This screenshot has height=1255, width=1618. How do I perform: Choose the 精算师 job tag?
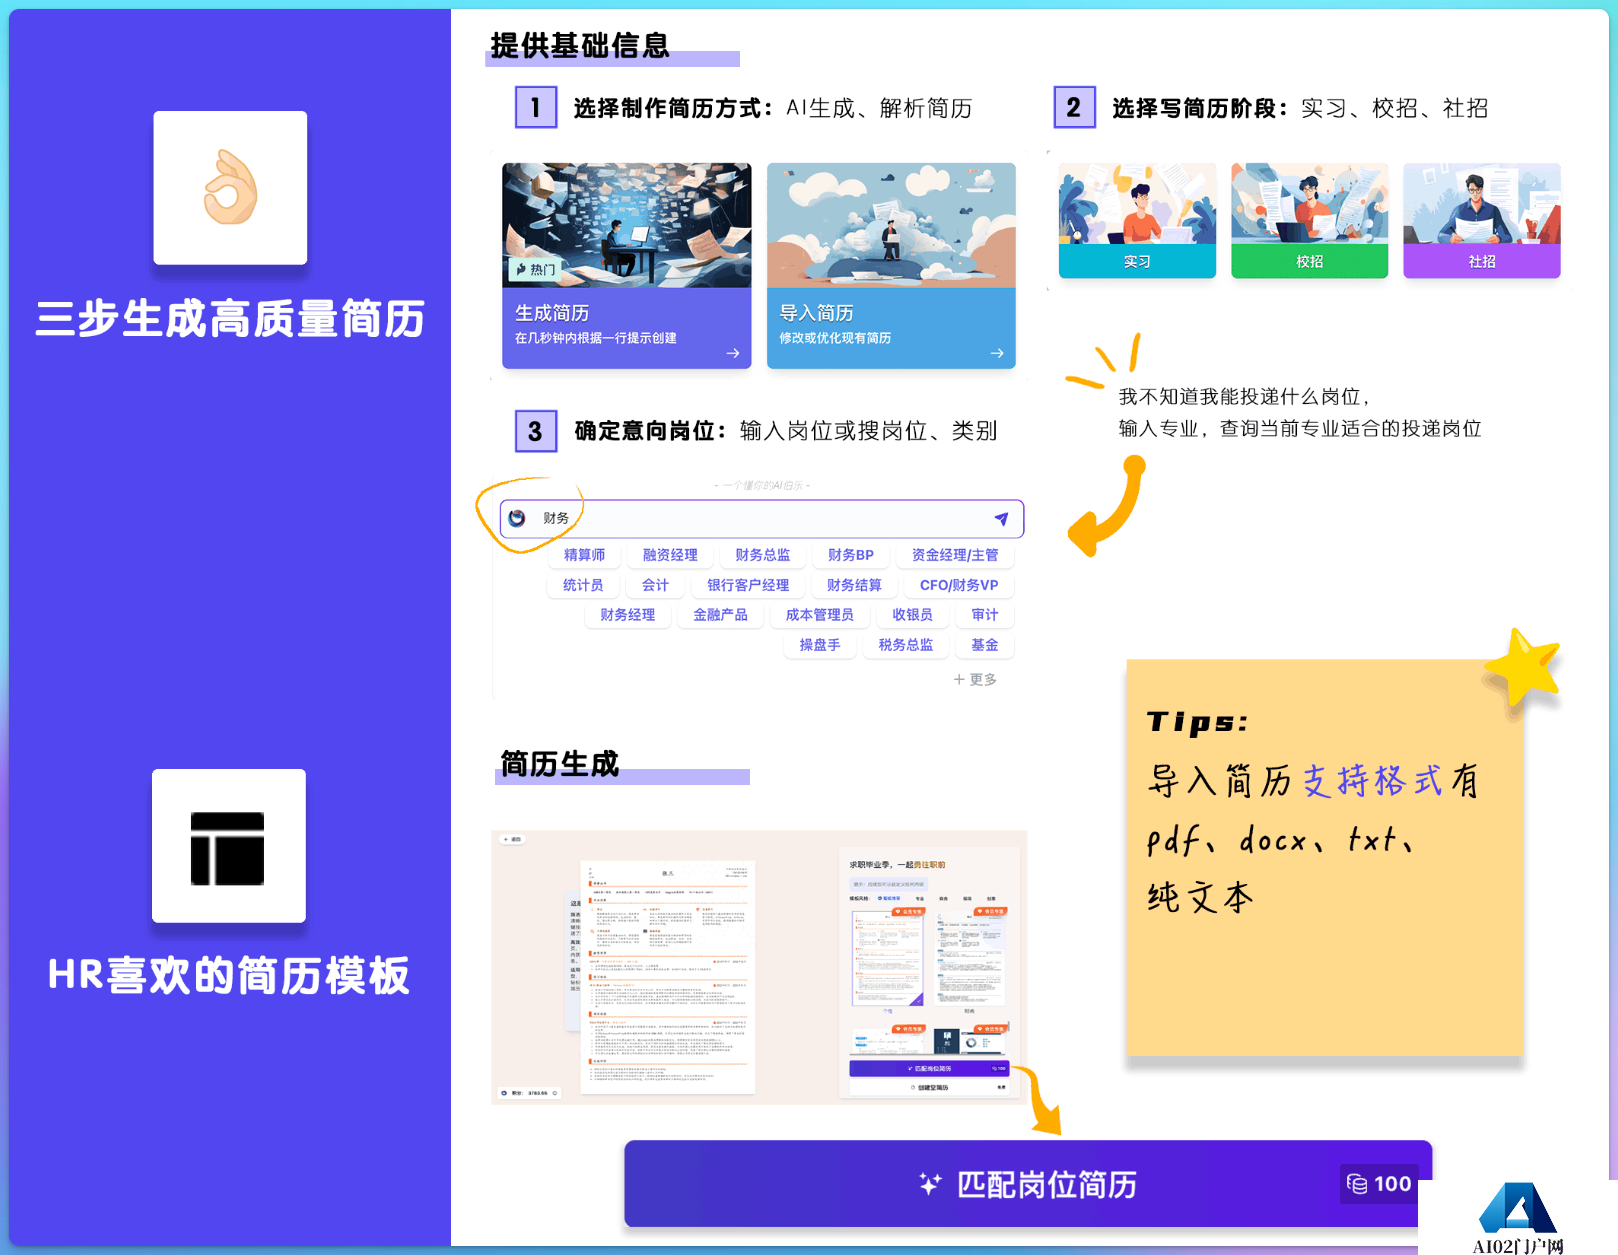pyautogui.click(x=584, y=555)
